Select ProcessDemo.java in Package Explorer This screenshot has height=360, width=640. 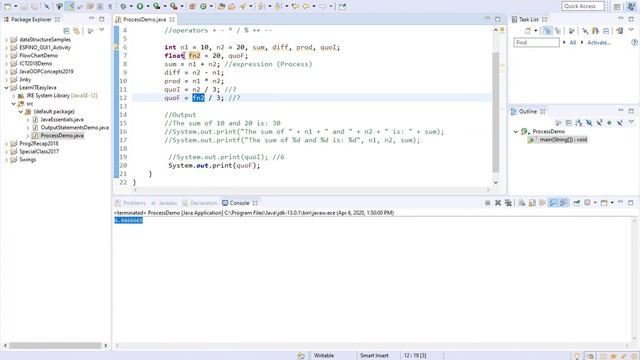(62, 136)
